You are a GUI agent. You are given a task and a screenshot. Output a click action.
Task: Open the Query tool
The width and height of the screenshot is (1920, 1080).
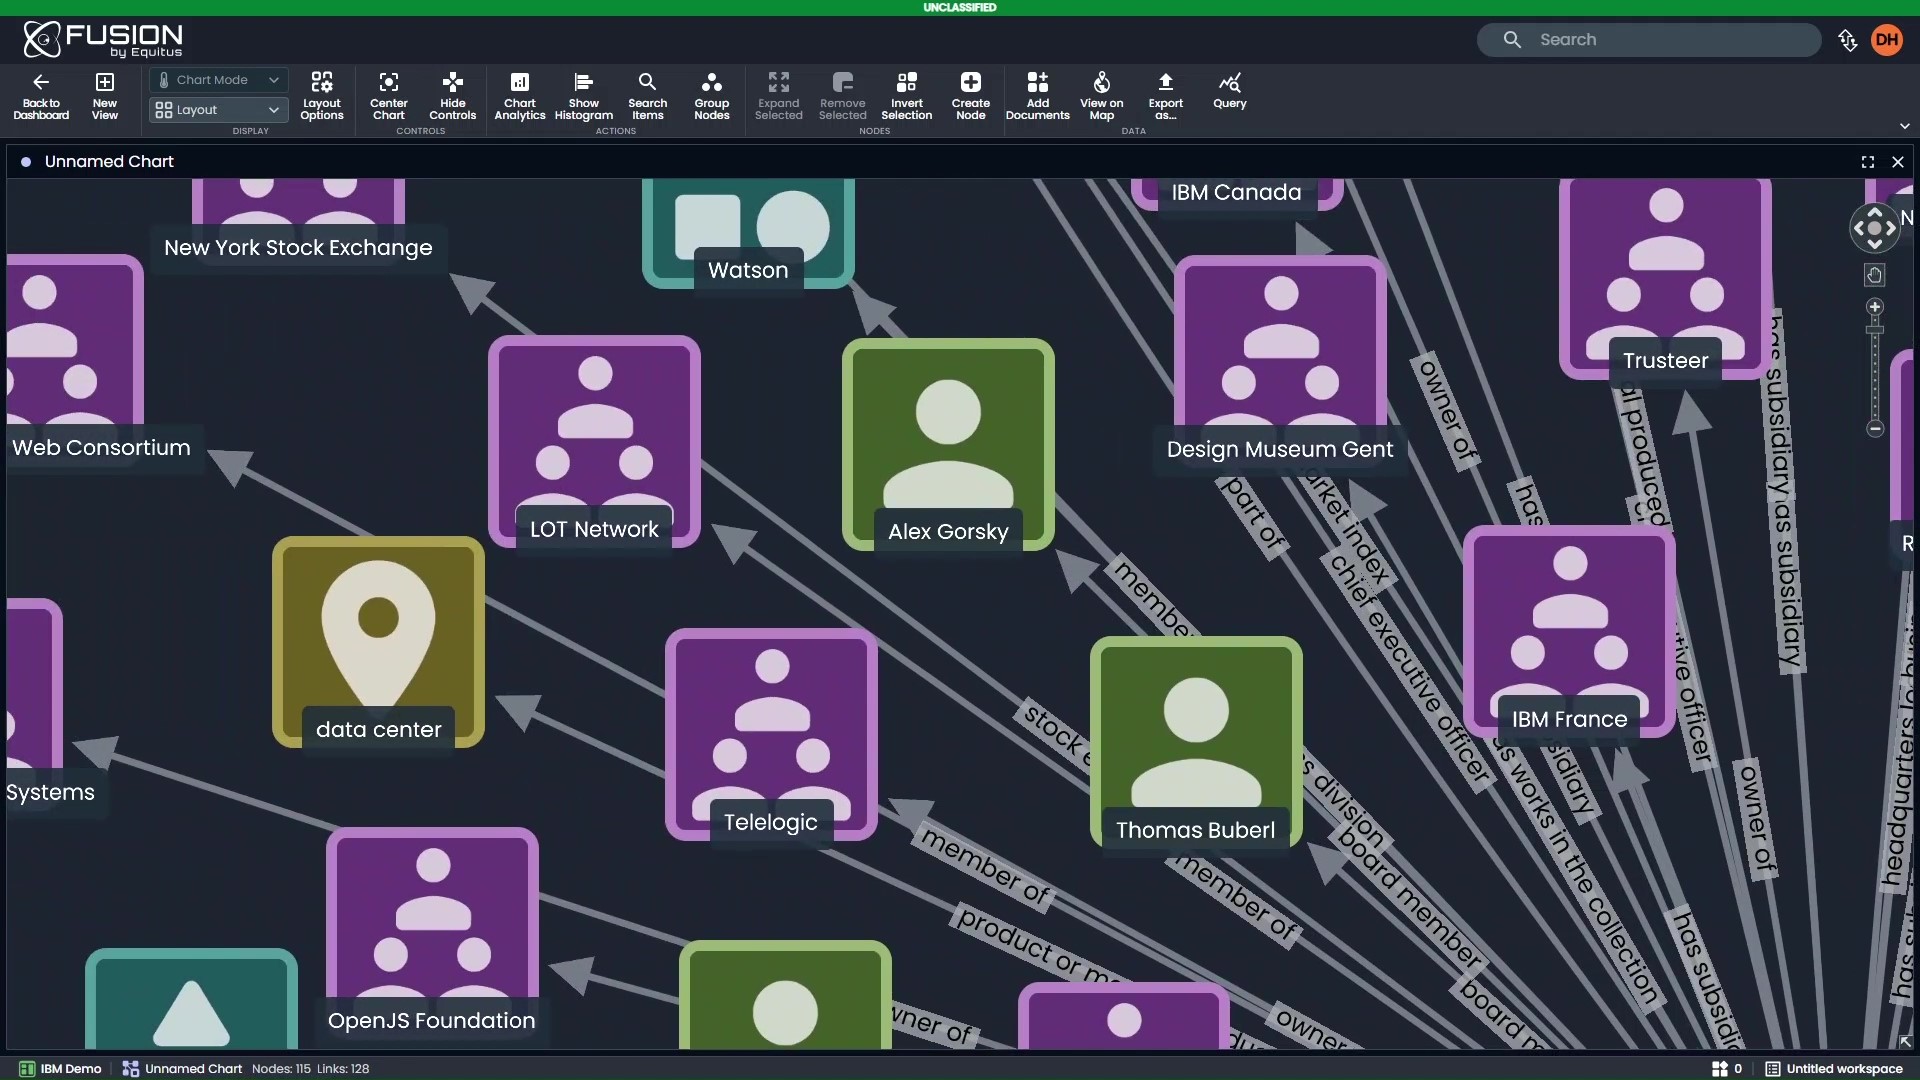[1230, 91]
